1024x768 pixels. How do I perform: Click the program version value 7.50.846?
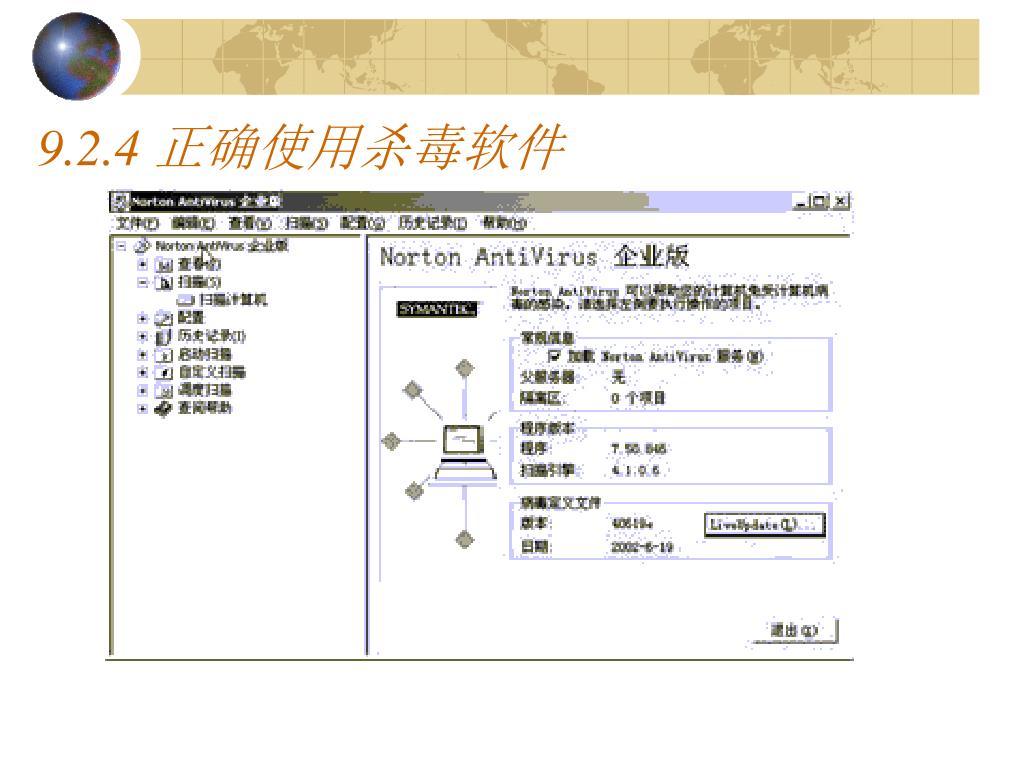click(x=639, y=449)
